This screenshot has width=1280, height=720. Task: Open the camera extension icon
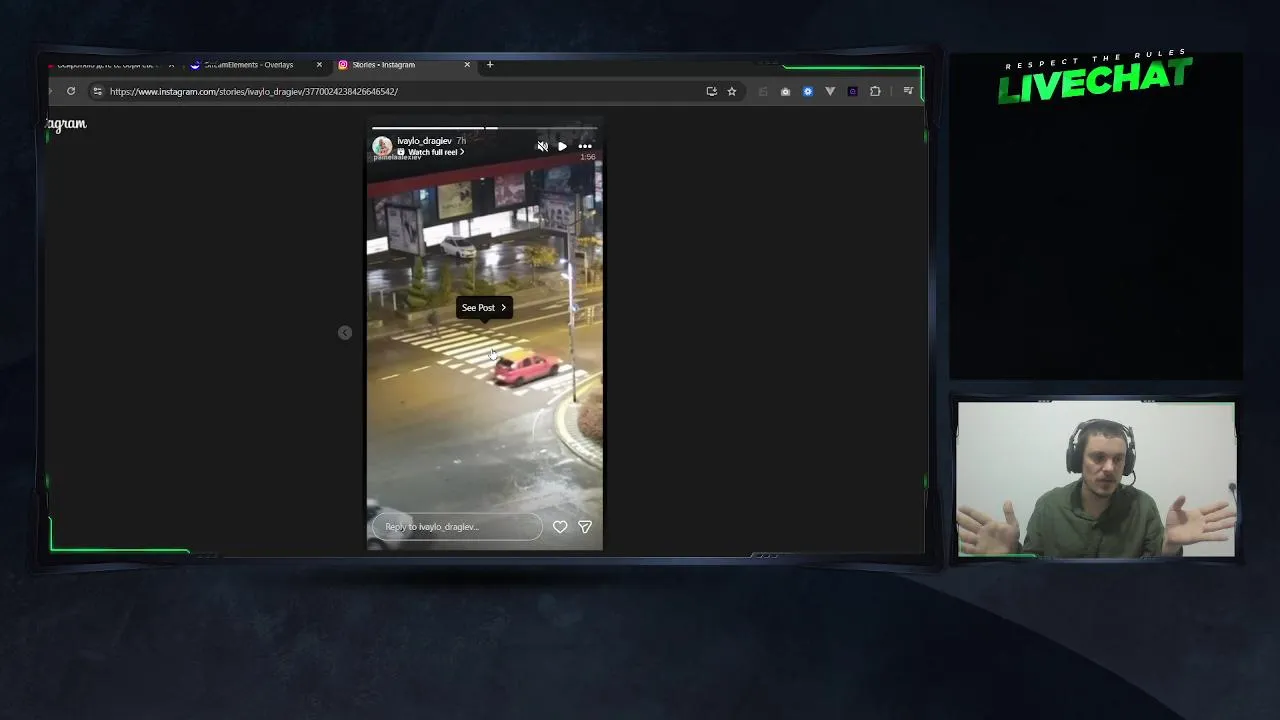pos(785,91)
